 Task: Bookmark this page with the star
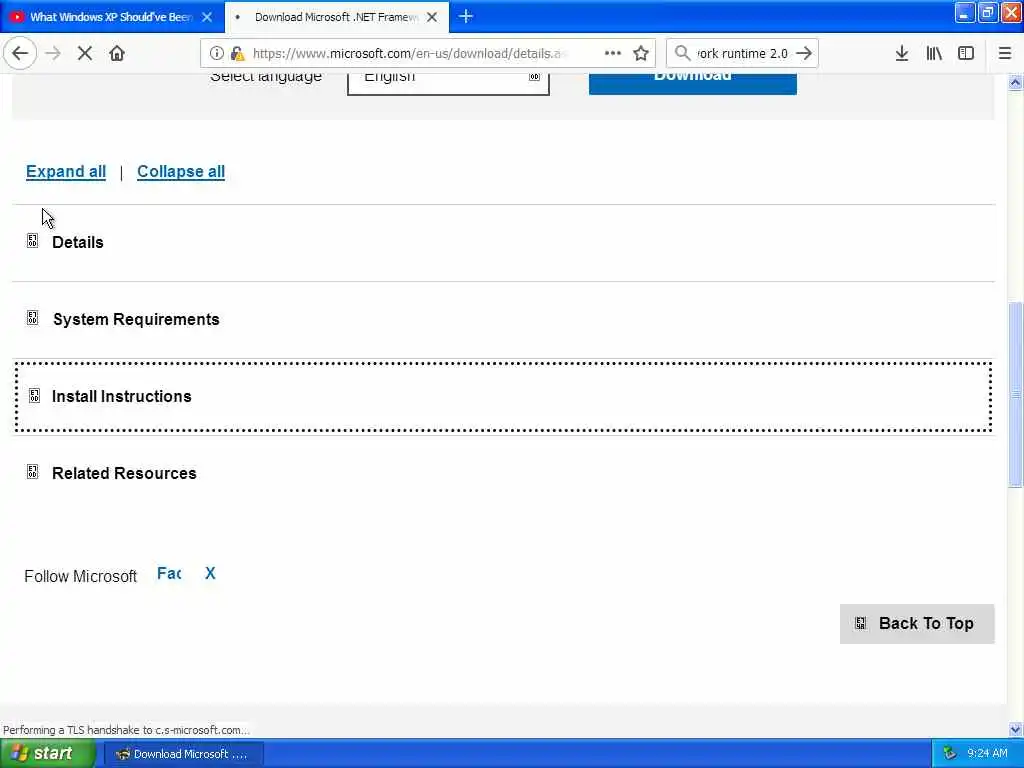pyautogui.click(x=641, y=53)
